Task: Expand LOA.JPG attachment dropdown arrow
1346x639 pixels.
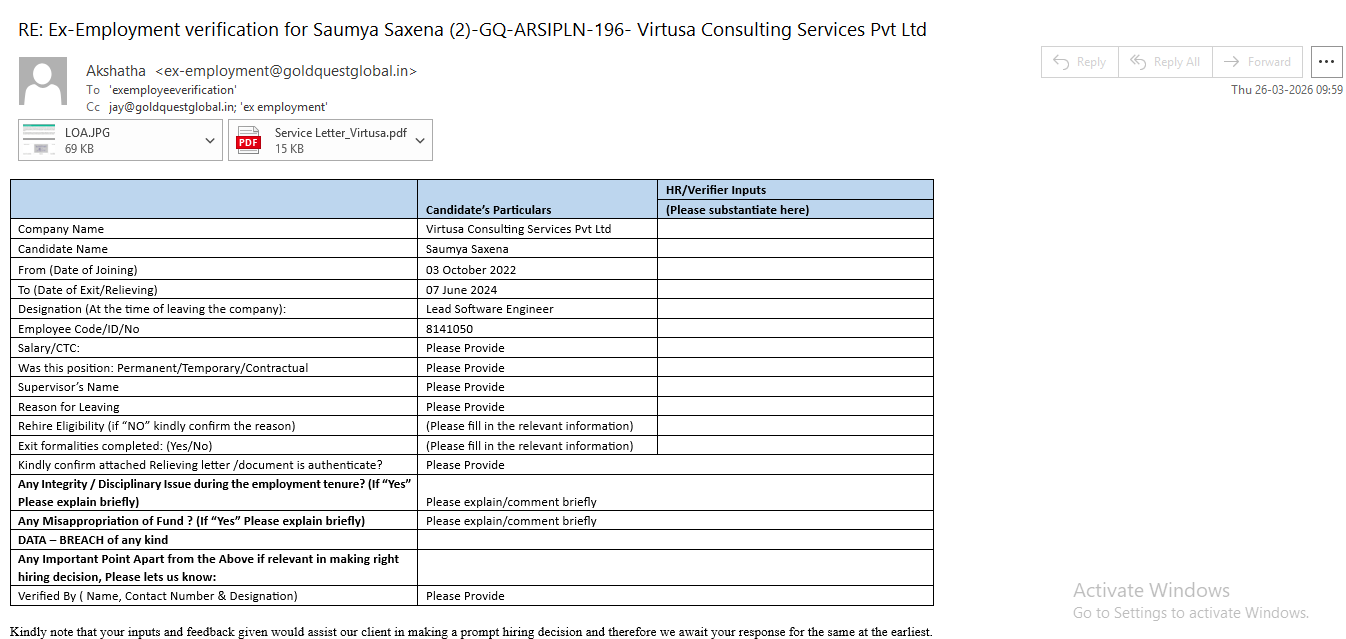Action: tap(210, 140)
